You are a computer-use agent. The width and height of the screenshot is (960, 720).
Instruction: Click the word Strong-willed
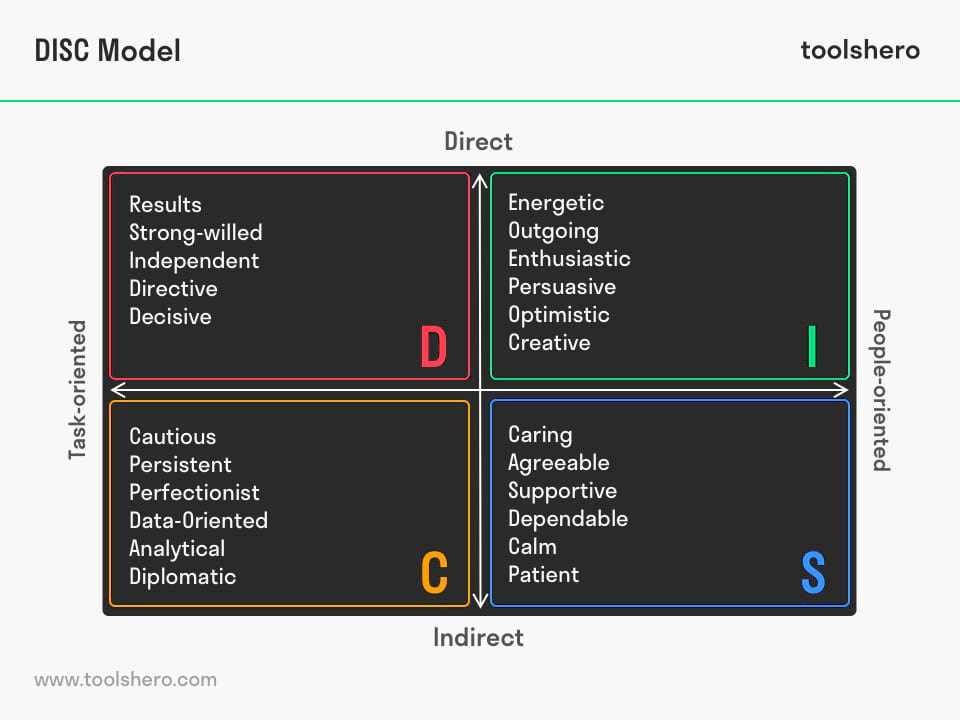196,233
